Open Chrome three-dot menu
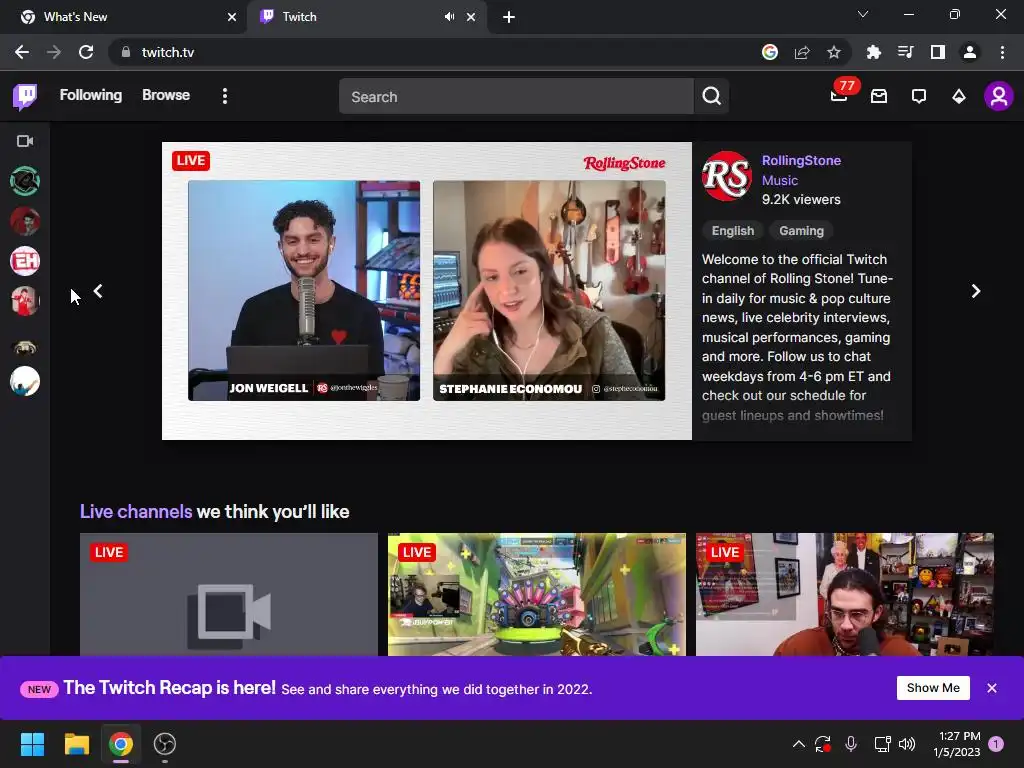This screenshot has width=1024, height=768. [1002, 52]
